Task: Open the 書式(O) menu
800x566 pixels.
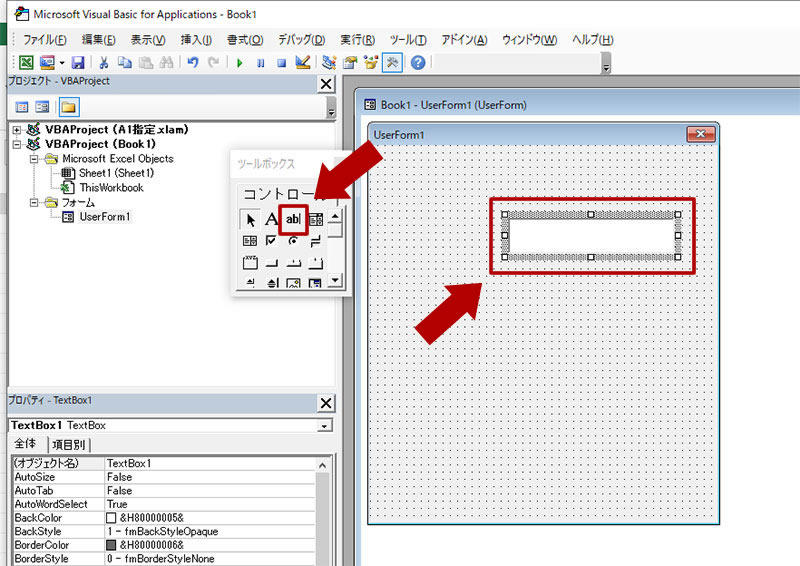Action: pos(245,40)
